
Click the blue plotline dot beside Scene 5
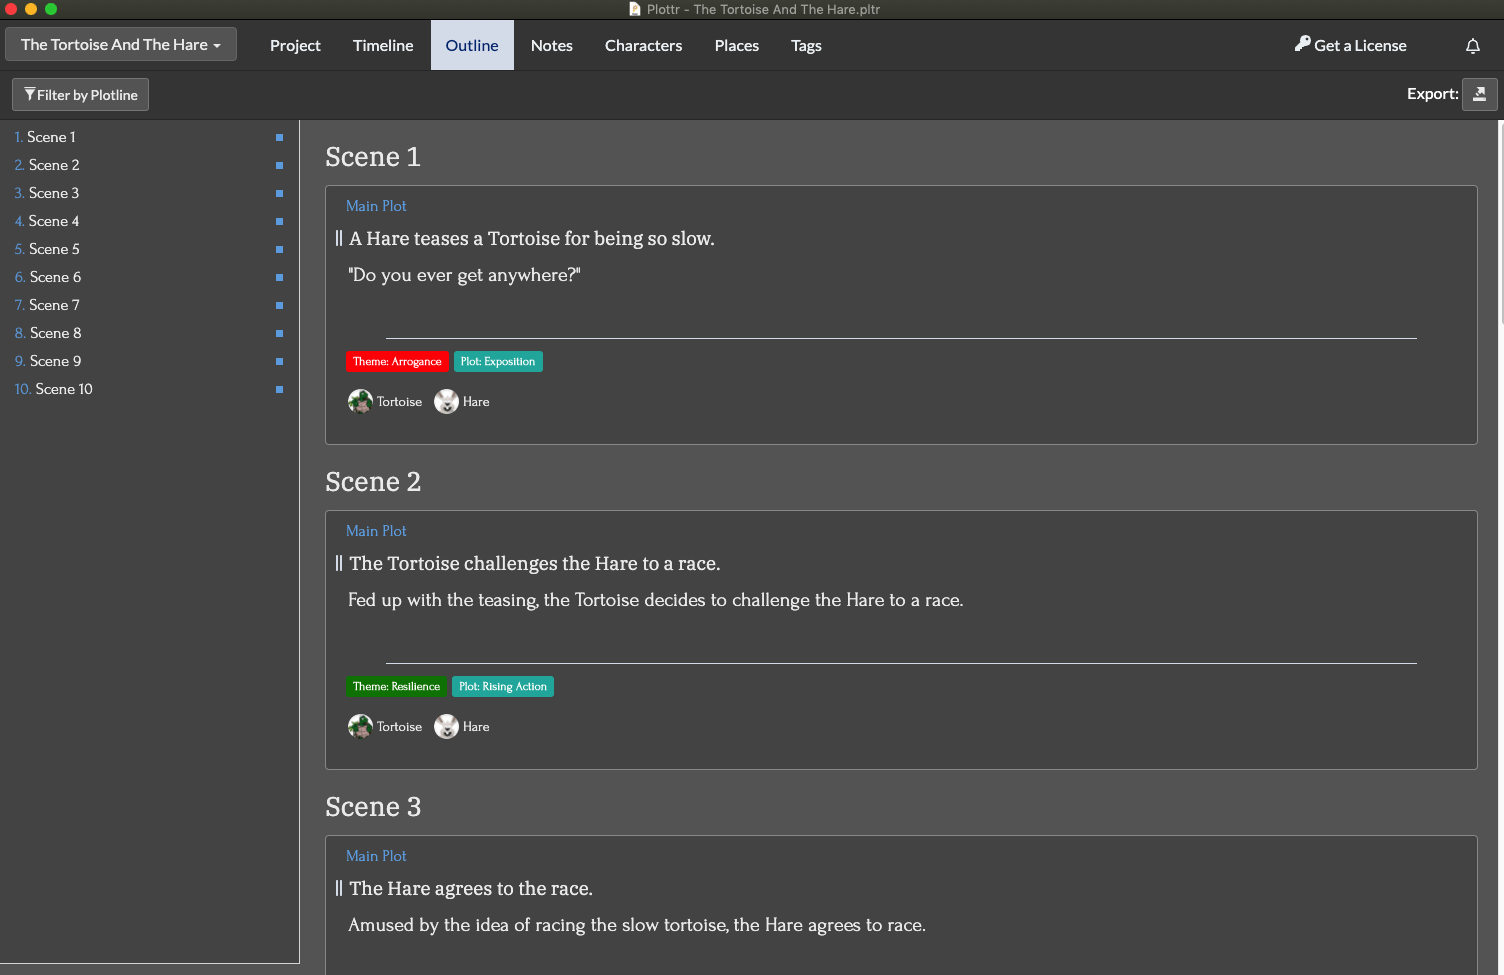(279, 249)
